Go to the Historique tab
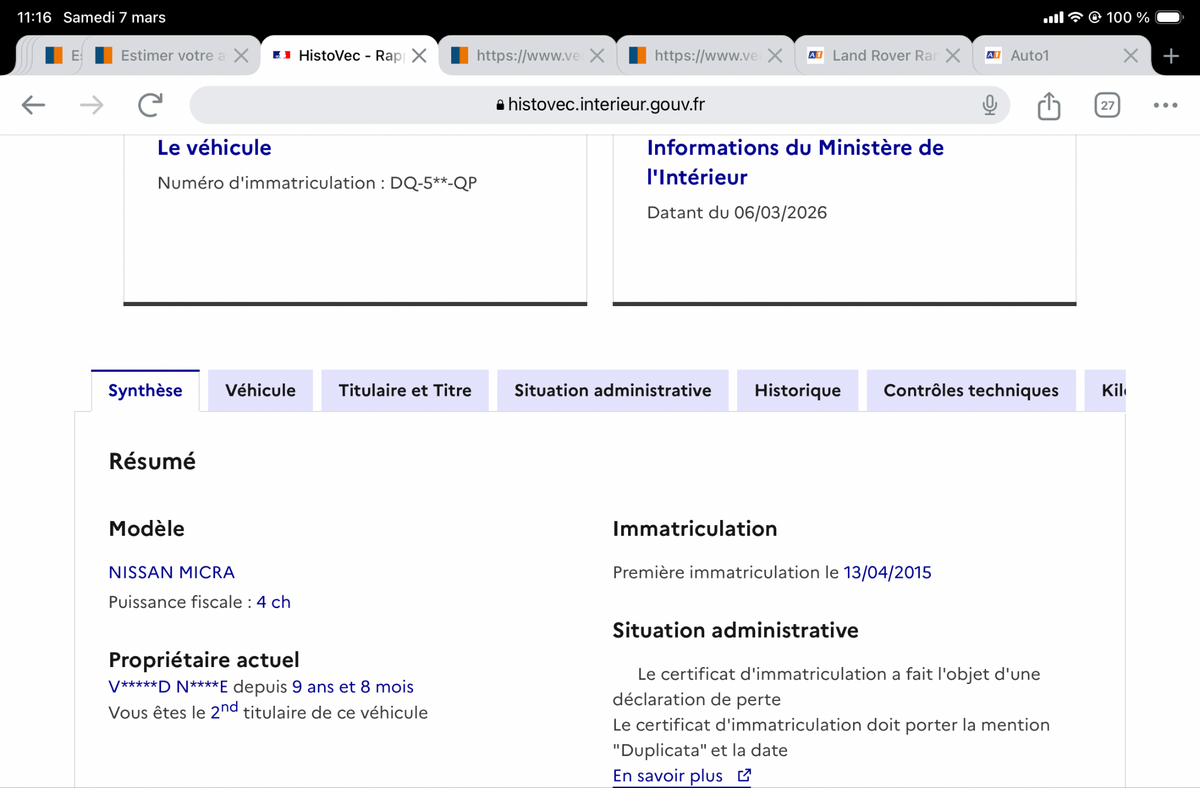1200x788 pixels. (797, 391)
